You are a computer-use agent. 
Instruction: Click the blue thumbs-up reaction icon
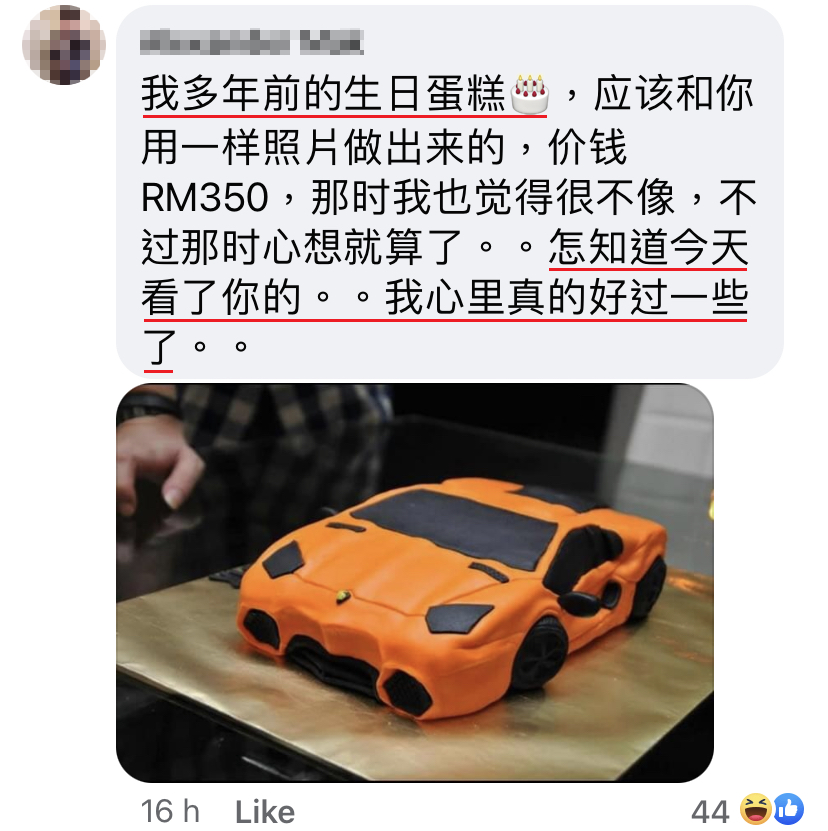(x=788, y=809)
